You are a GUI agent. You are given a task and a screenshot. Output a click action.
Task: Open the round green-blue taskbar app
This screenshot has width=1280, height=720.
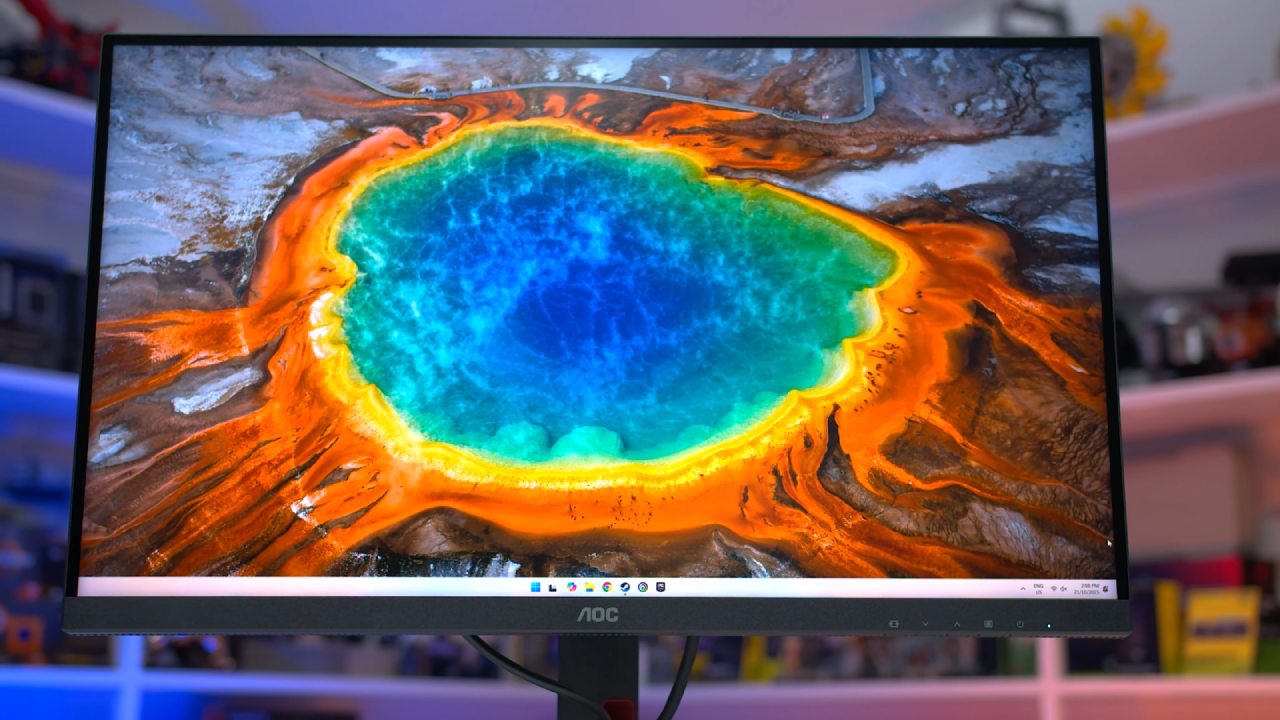tap(643, 587)
